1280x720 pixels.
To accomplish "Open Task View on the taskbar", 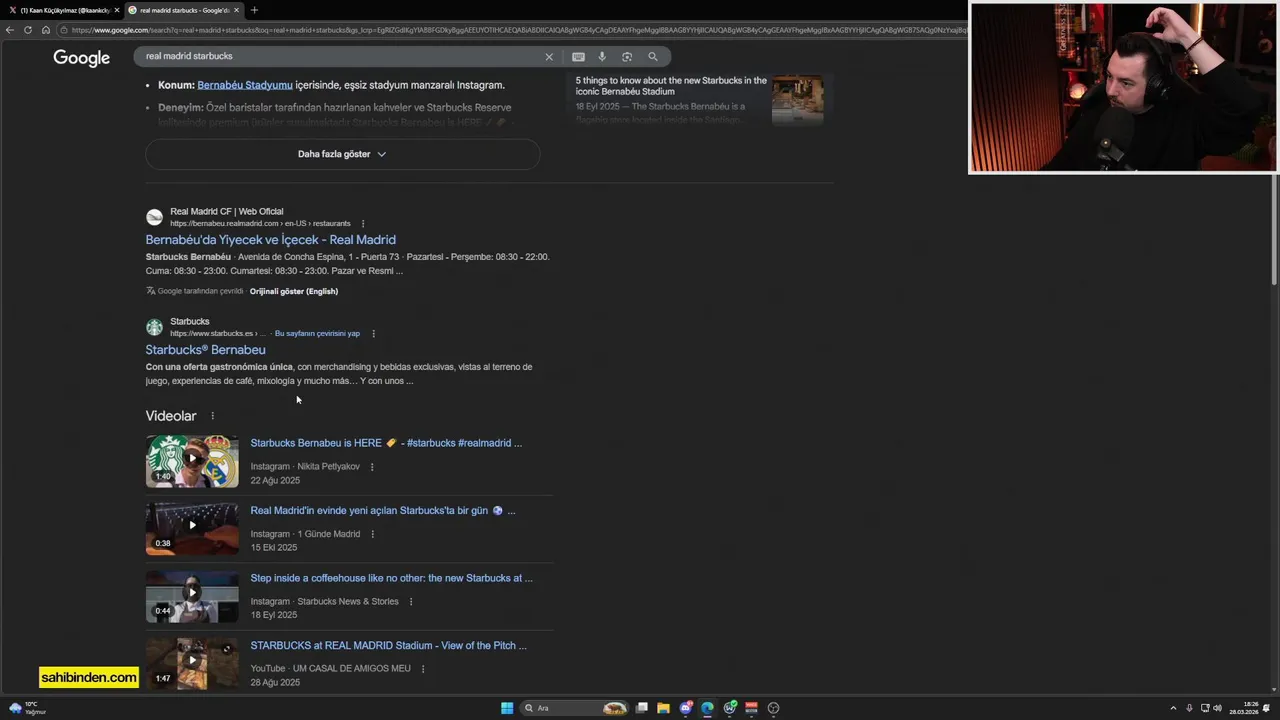I will click(x=642, y=708).
